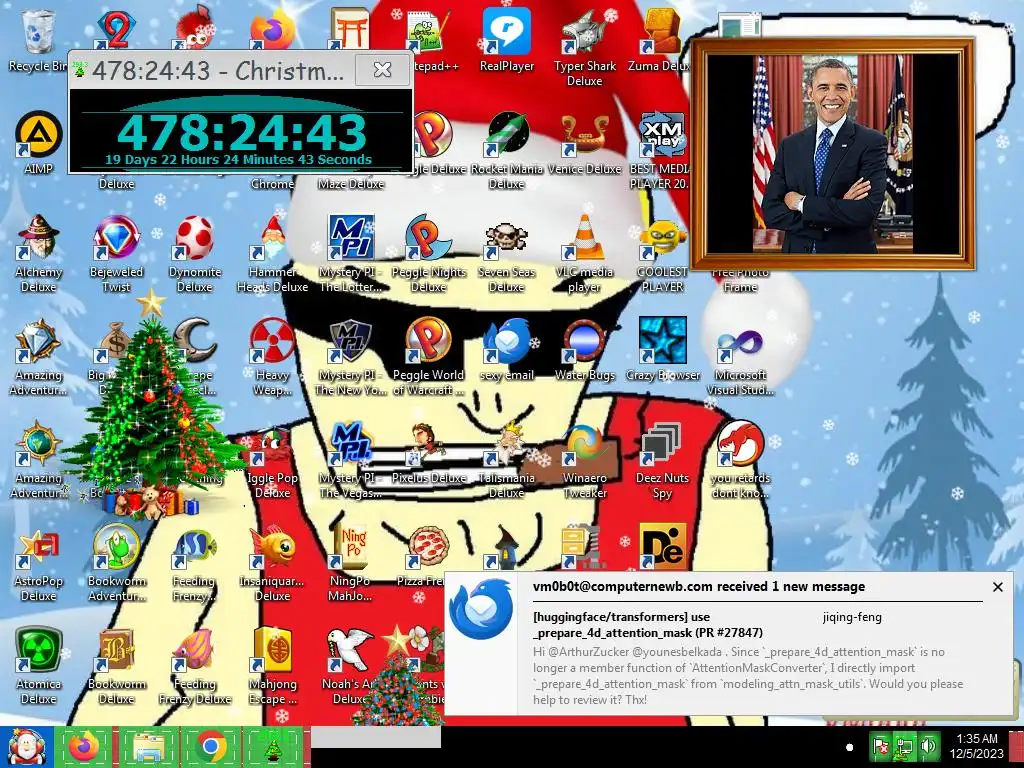Launch Pixelus Deluxe desktop shortcut
Image resolution: width=1024 pixels, height=768 pixels.
click(428, 453)
